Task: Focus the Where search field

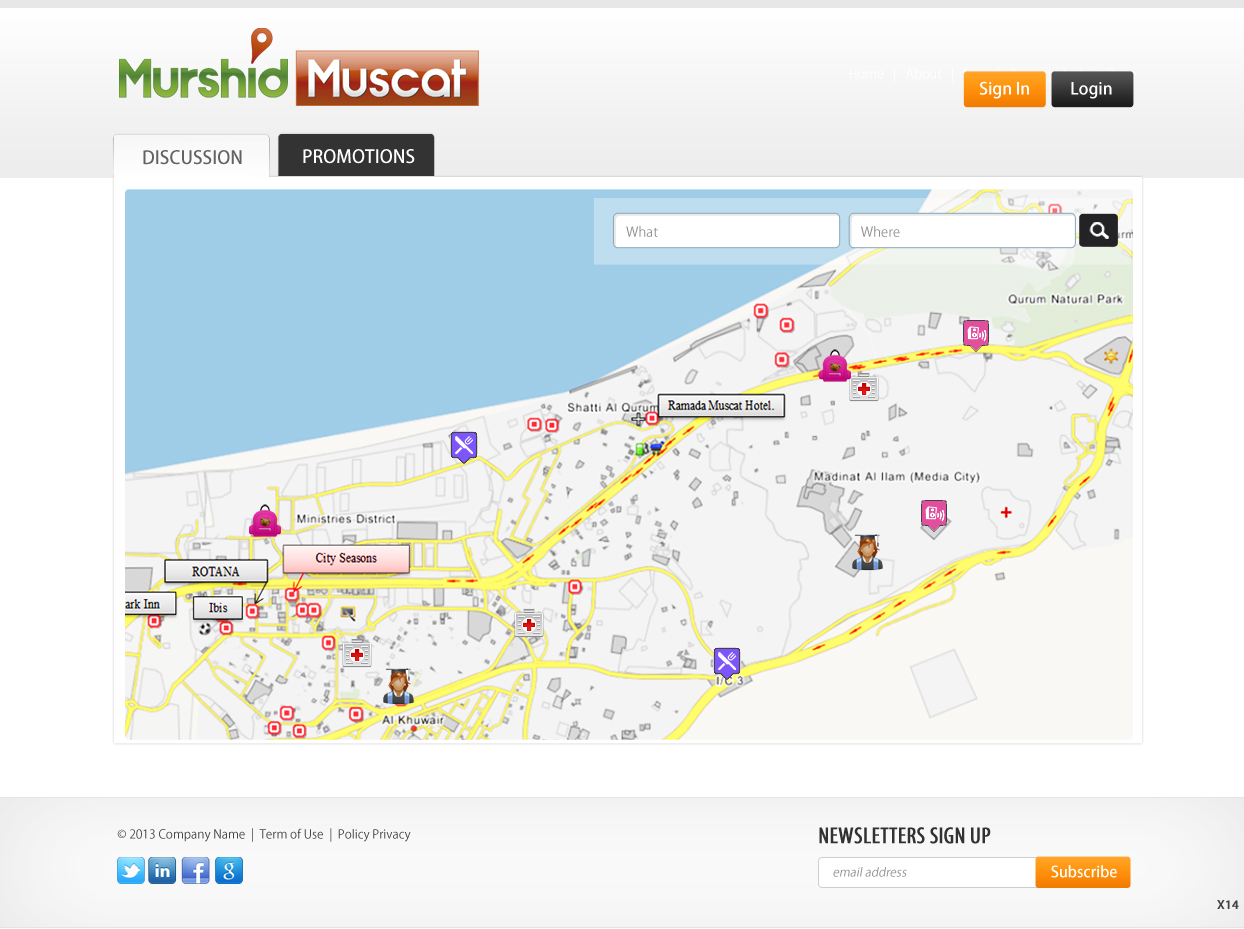Action: [x=962, y=231]
